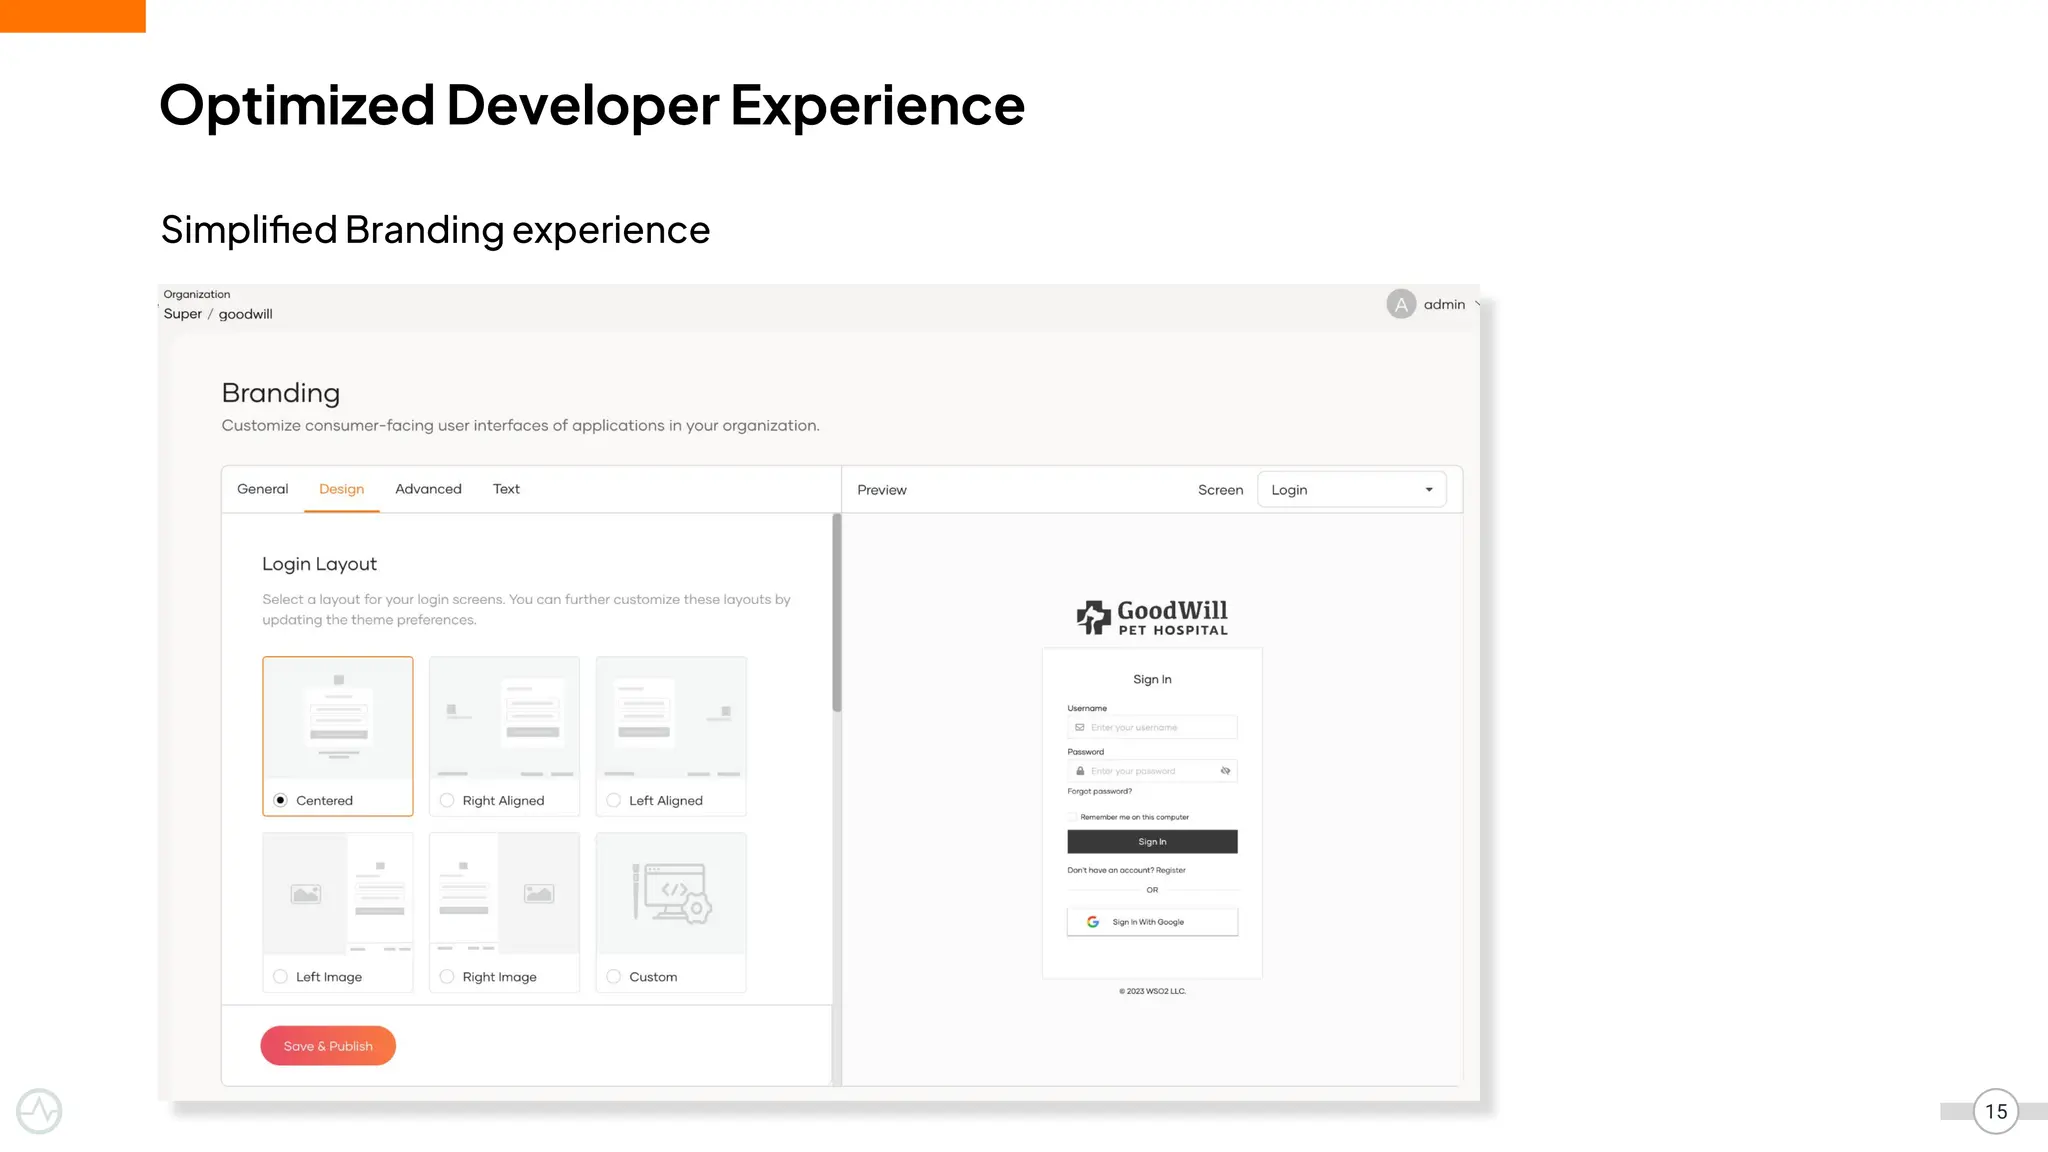Click the lock icon in Password field

1080,771
